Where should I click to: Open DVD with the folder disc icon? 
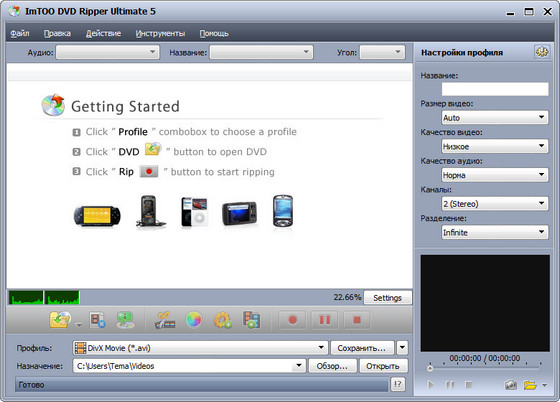[60, 320]
